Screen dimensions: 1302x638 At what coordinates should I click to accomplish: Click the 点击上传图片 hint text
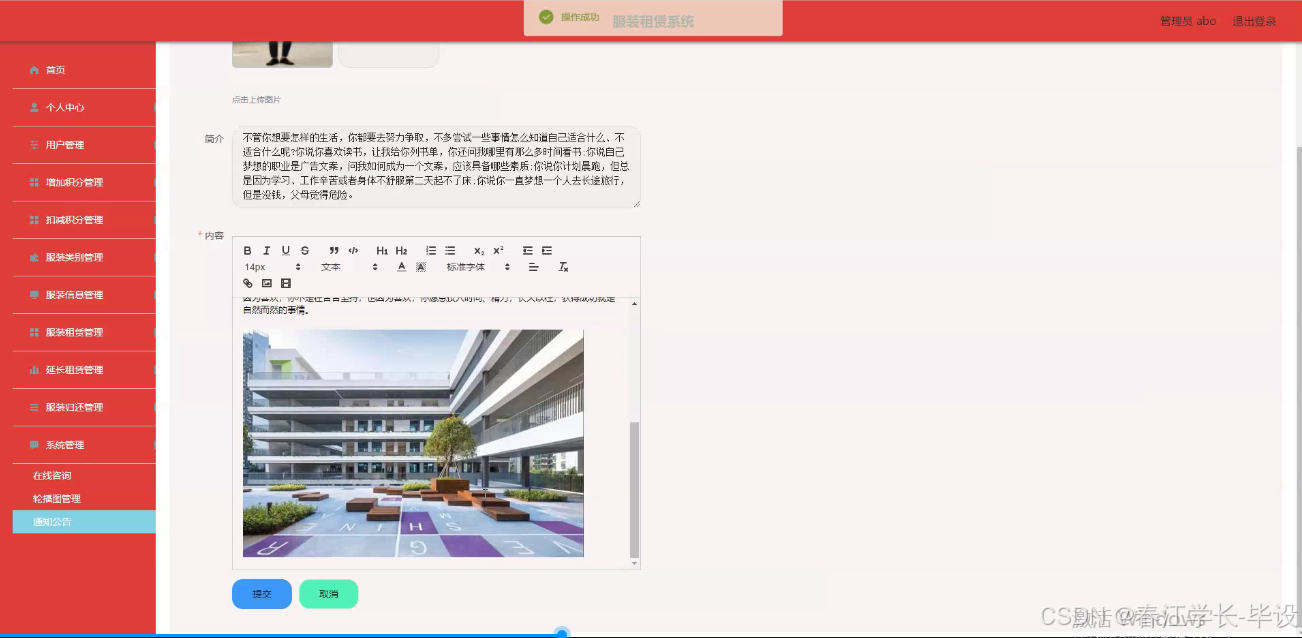pyautogui.click(x=257, y=100)
